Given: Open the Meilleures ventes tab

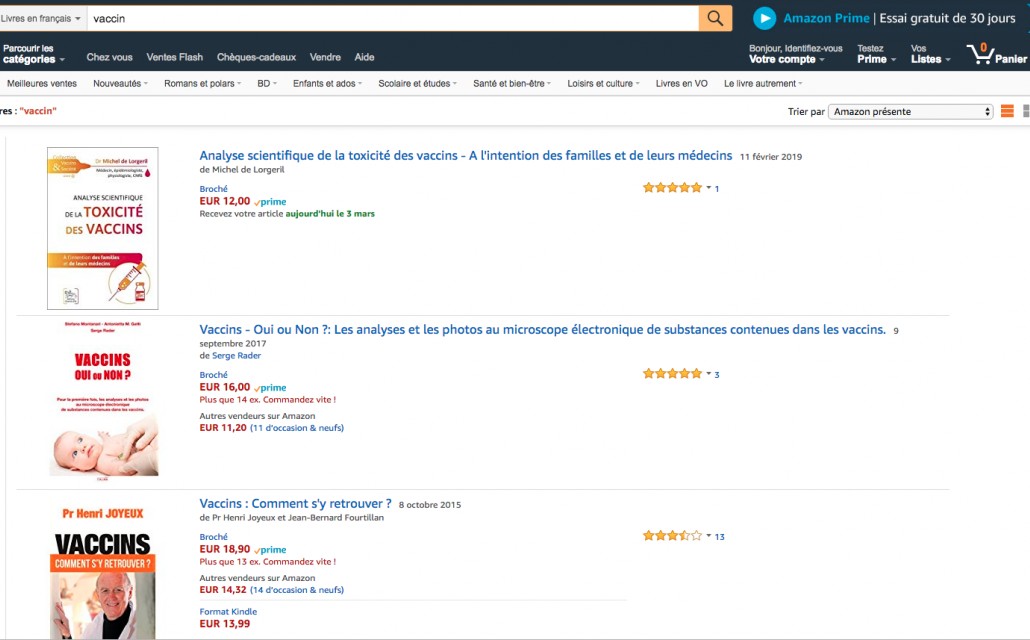Looking at the screenshot, I should [x=42, y=83].
